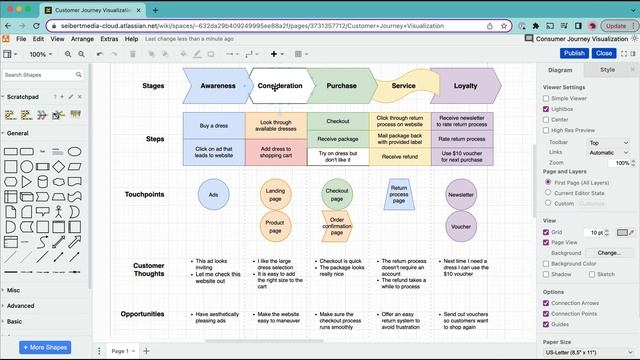The image size is (640, 360).
Task: Click the blue Close button
Action: 604,53
